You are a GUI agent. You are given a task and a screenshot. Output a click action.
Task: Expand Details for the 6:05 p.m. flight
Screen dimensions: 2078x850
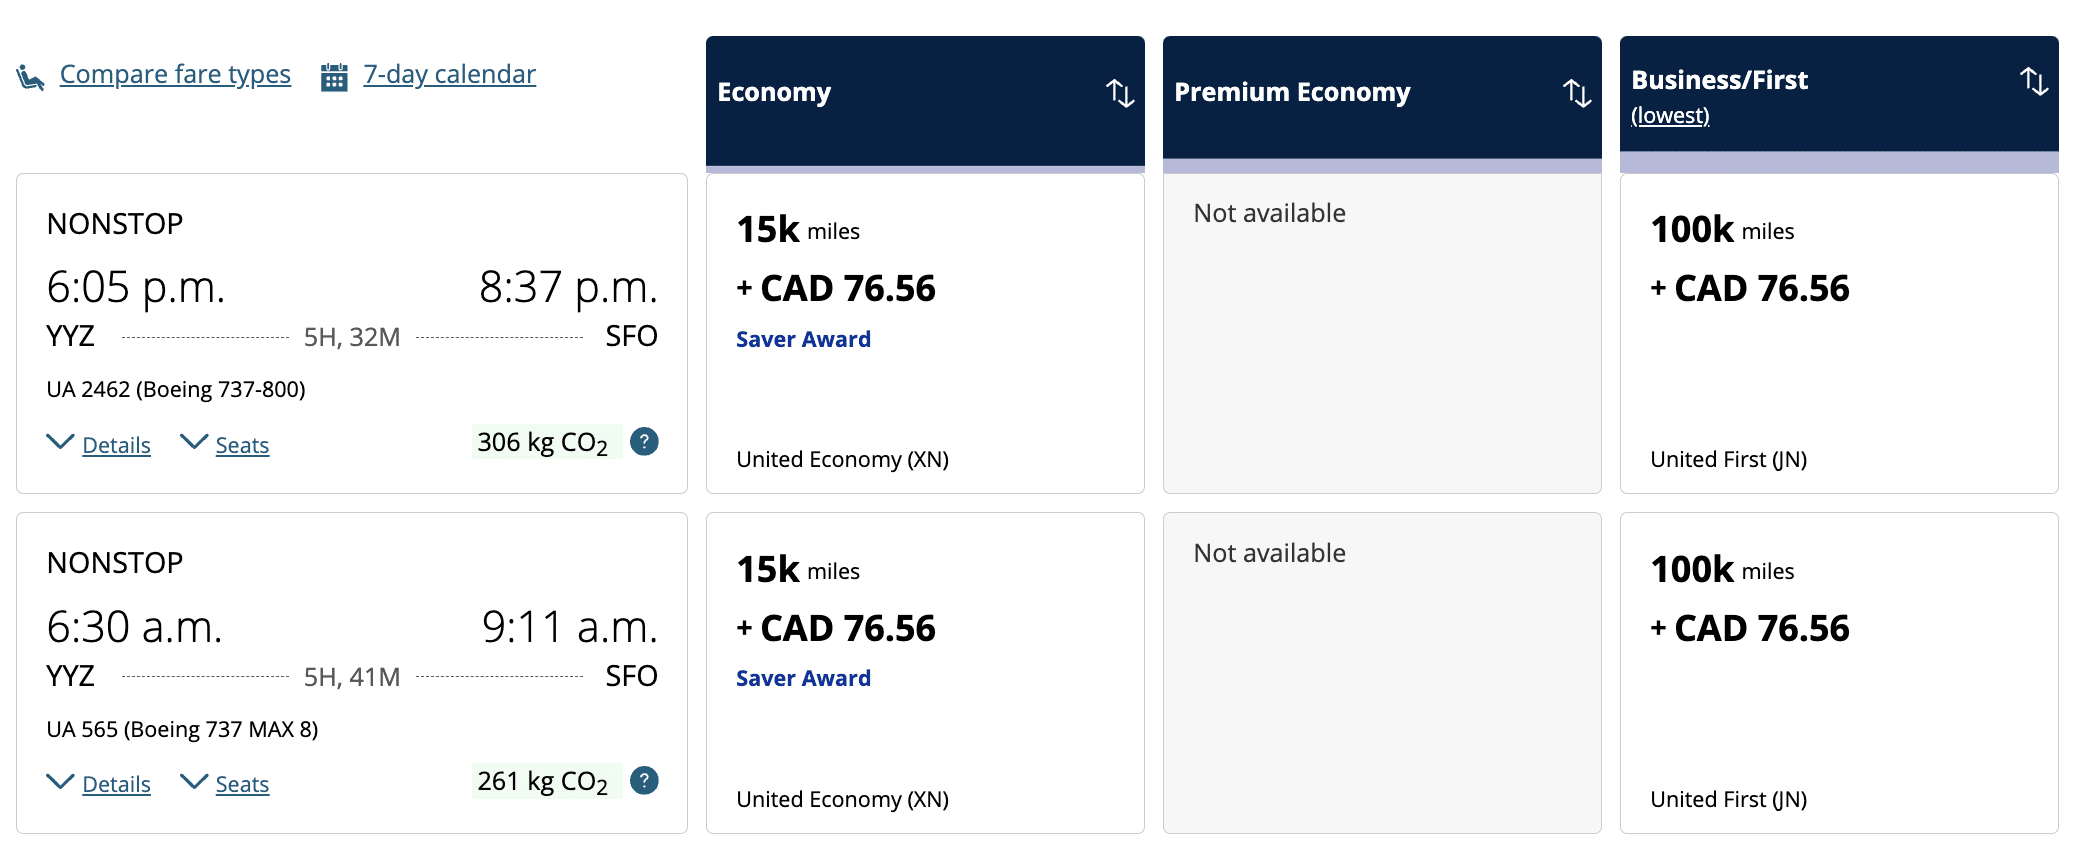click(x=115, y=445)
